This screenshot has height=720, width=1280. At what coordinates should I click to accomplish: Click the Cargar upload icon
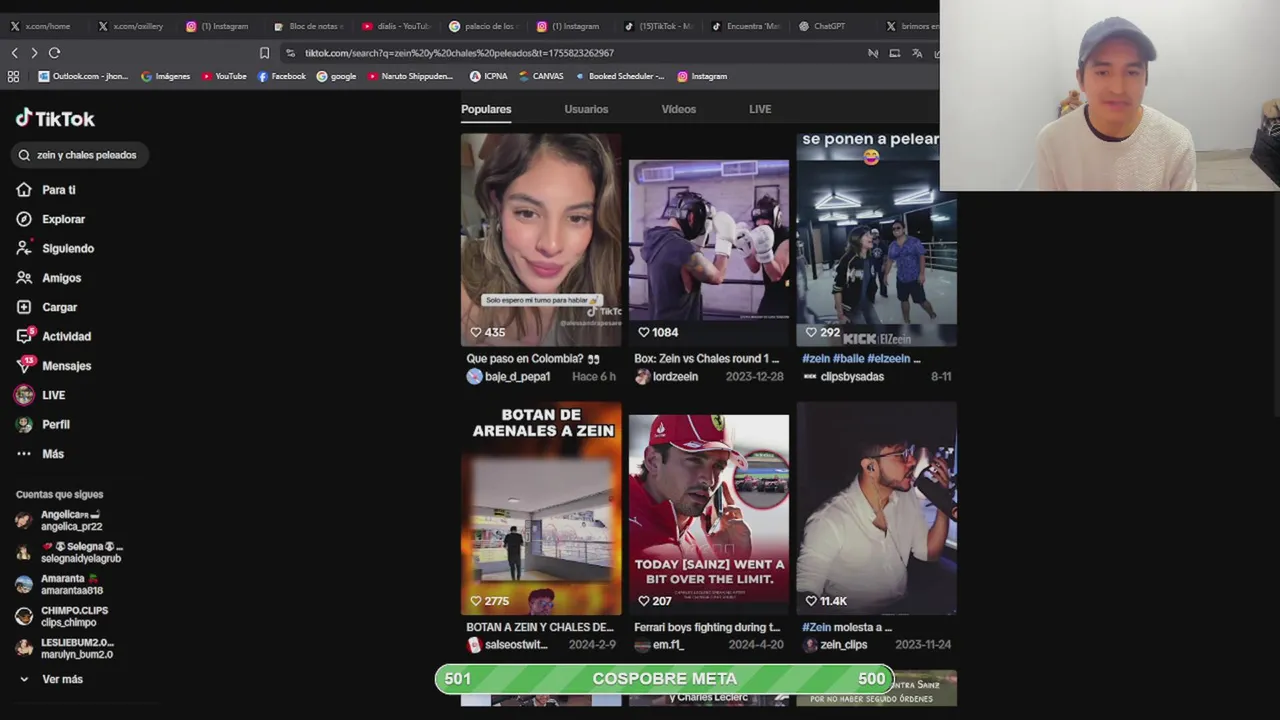(x=24, y=307)
